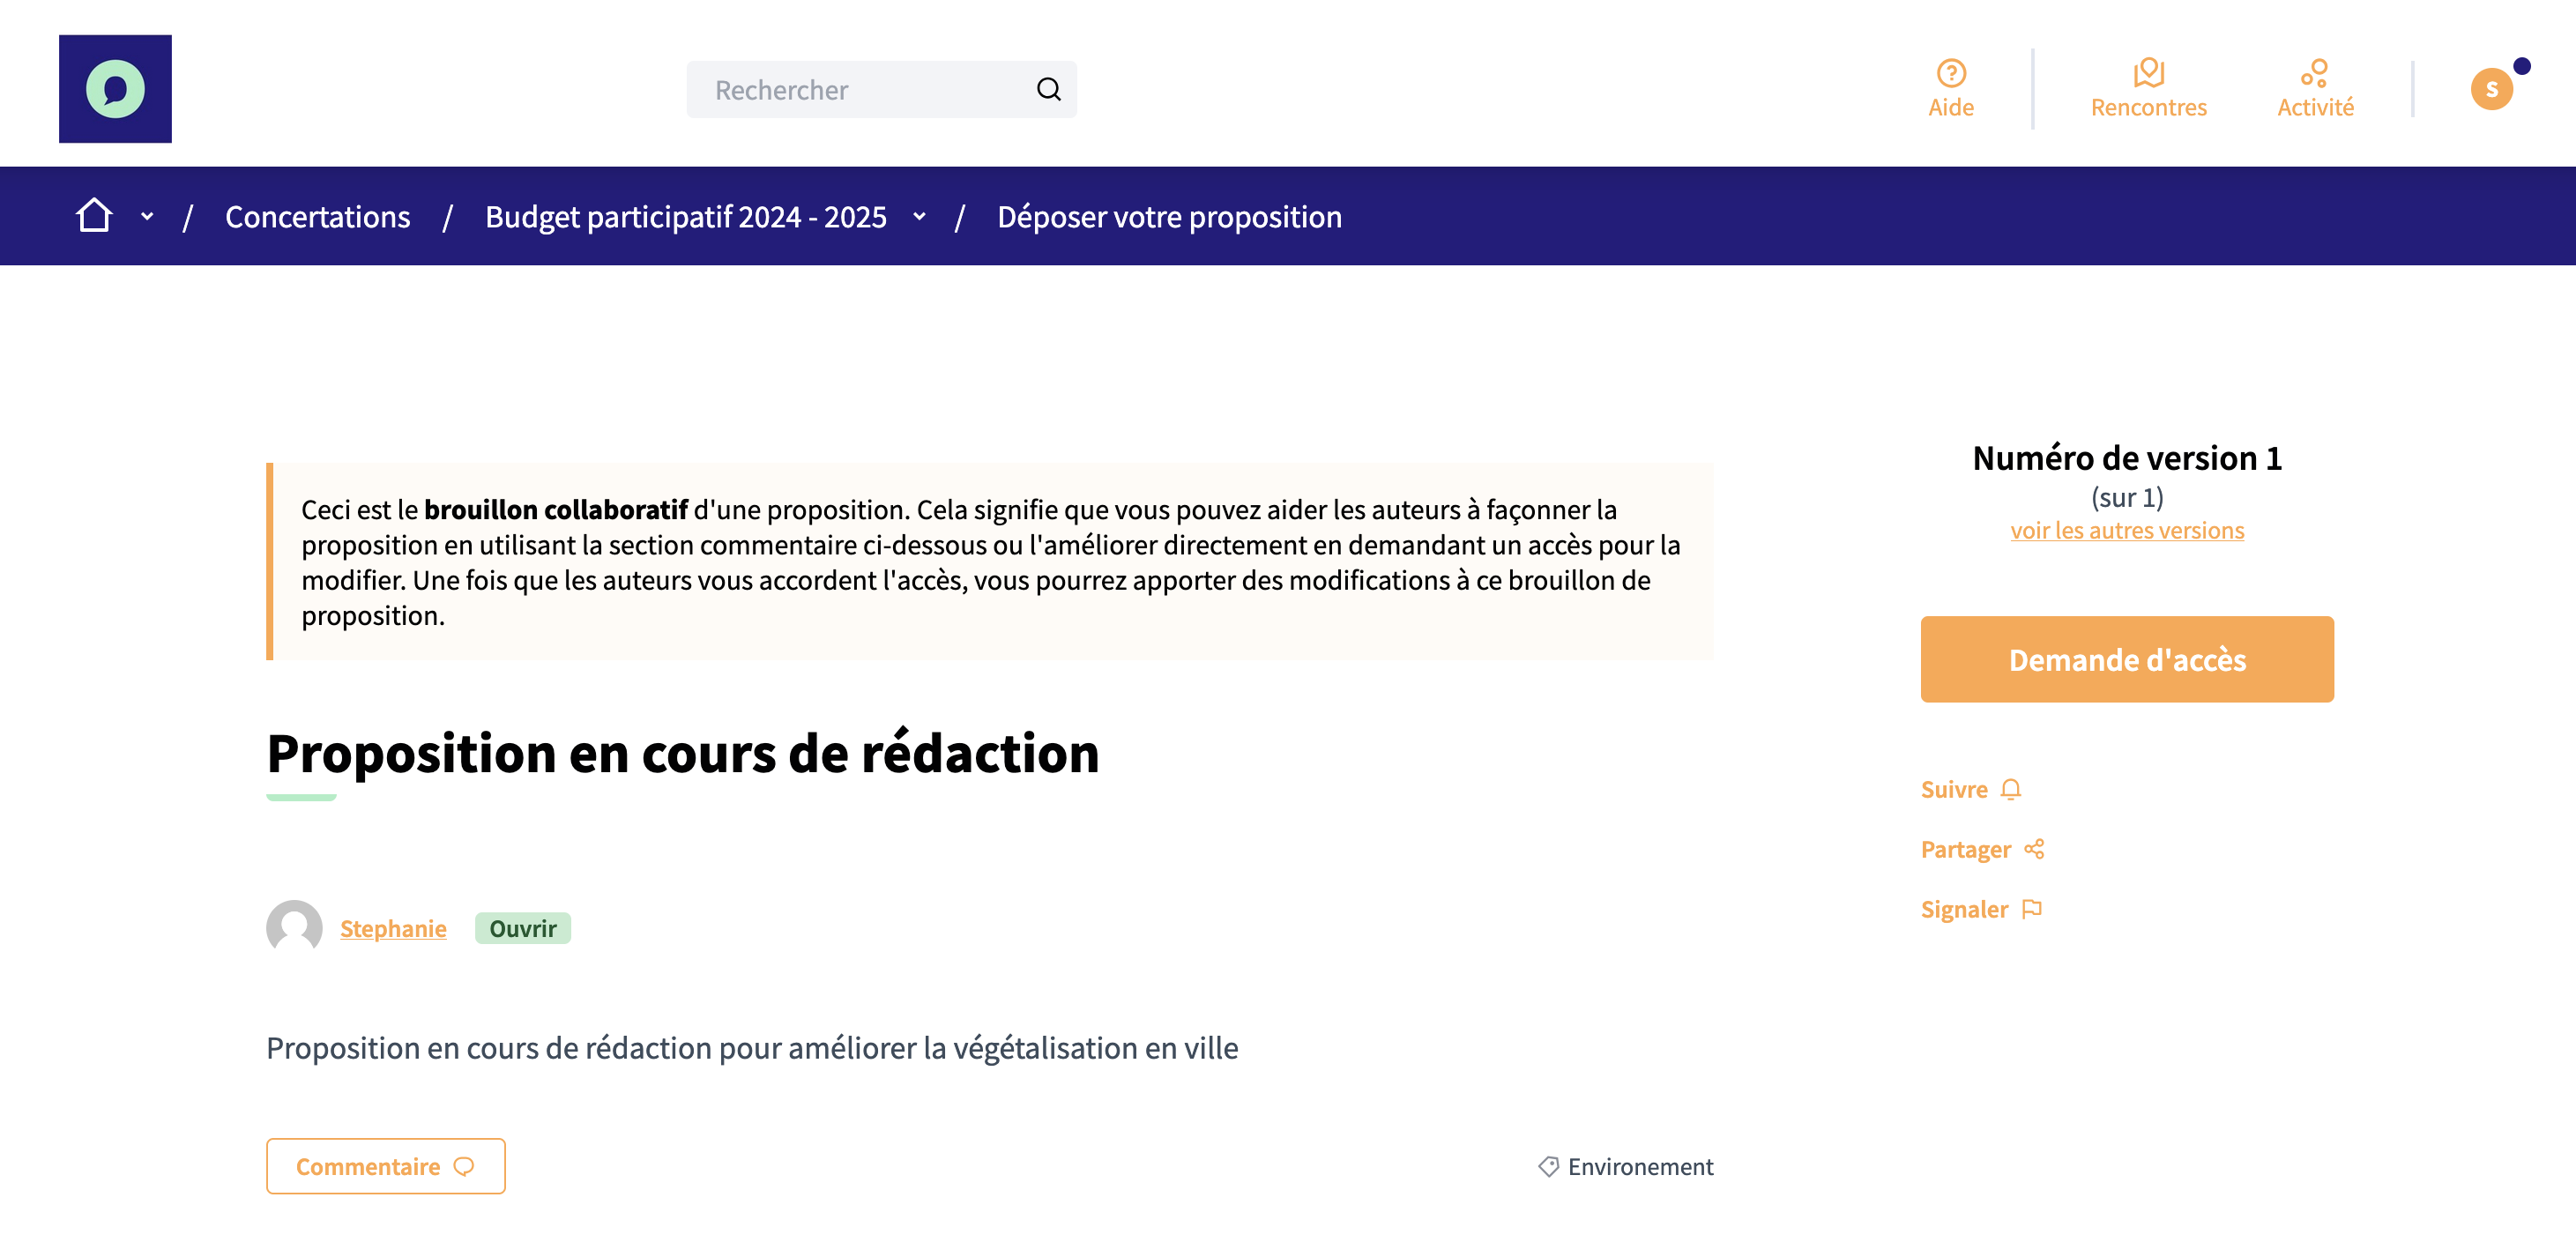Click Stephanie's gray avatar picture
The width and height of the screenshot is (2576, 1257).
[x=294, y=927]
